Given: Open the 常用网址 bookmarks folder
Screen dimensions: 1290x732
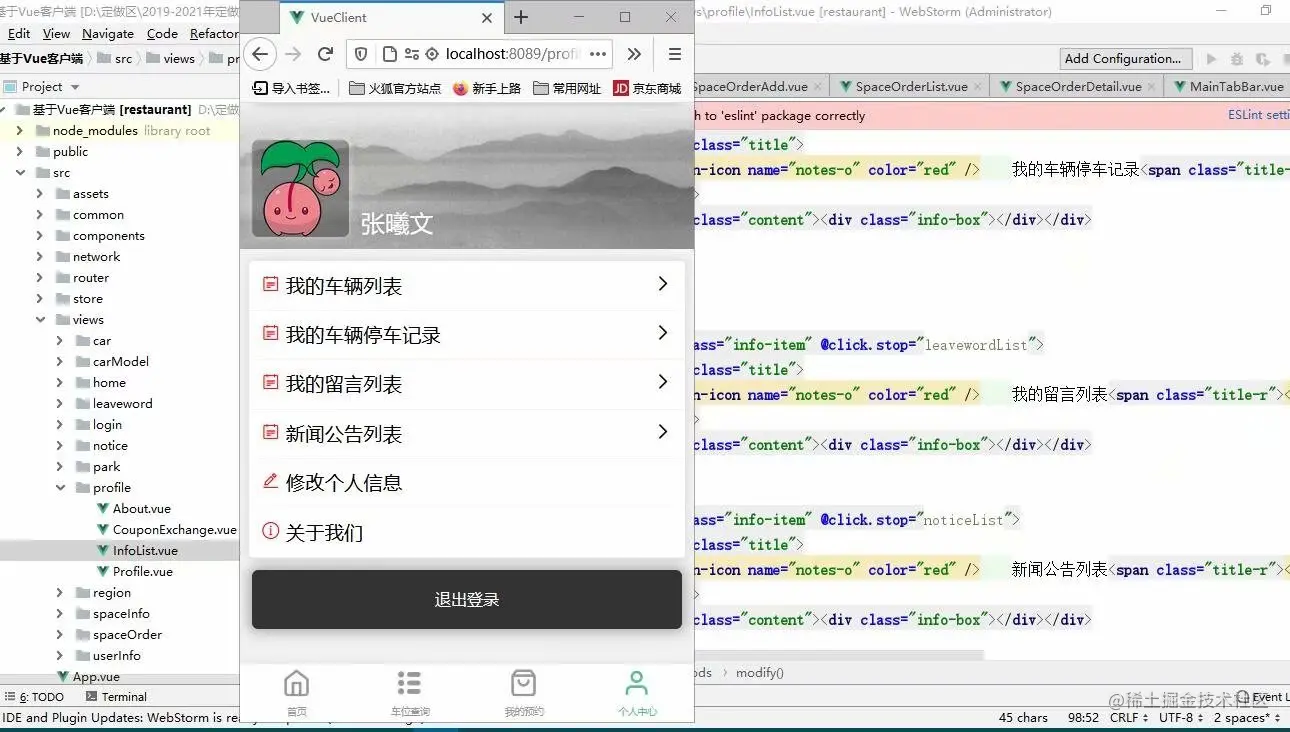Looking at the screenshot, I should coord(567,88).
